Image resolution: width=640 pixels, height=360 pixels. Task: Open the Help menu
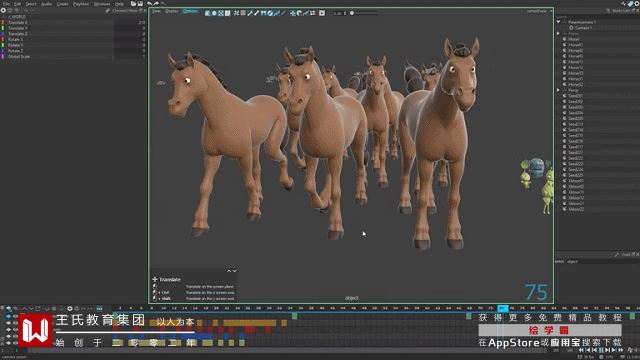click(x=119, y=4)
